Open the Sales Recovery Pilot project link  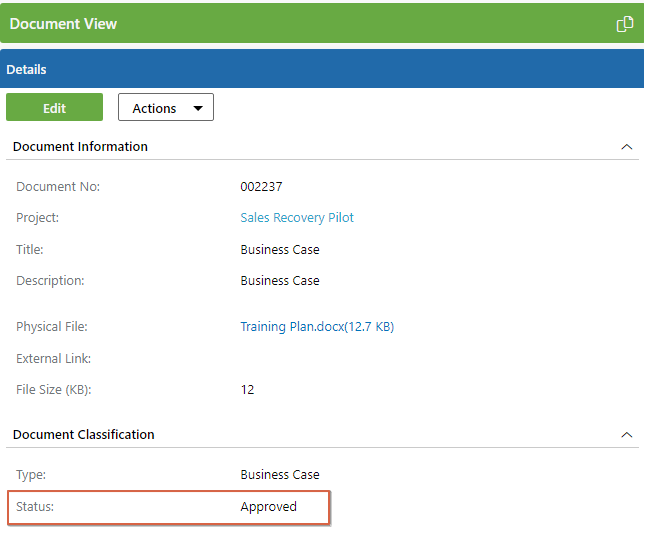[x=297, y=218]
